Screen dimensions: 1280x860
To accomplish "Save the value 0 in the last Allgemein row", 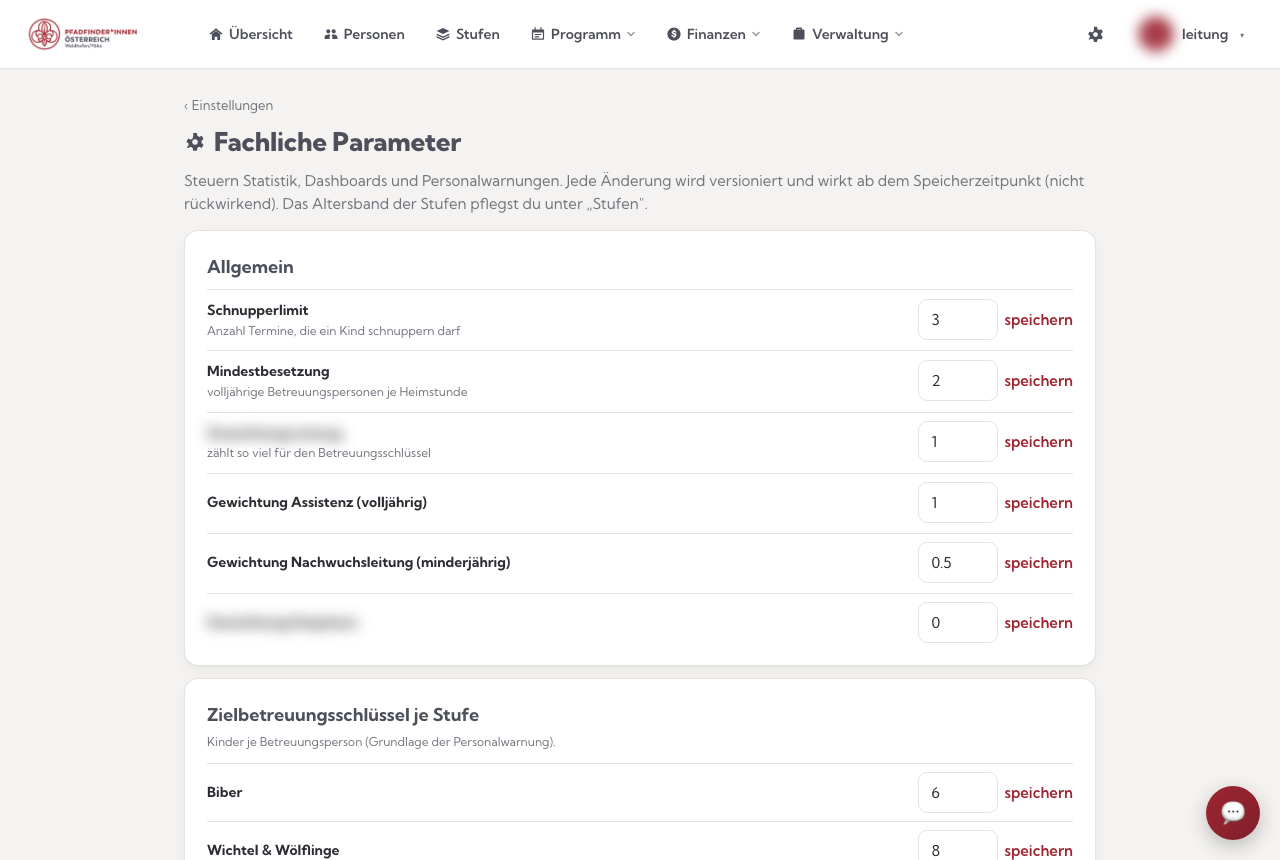I will pos(1038,623).
